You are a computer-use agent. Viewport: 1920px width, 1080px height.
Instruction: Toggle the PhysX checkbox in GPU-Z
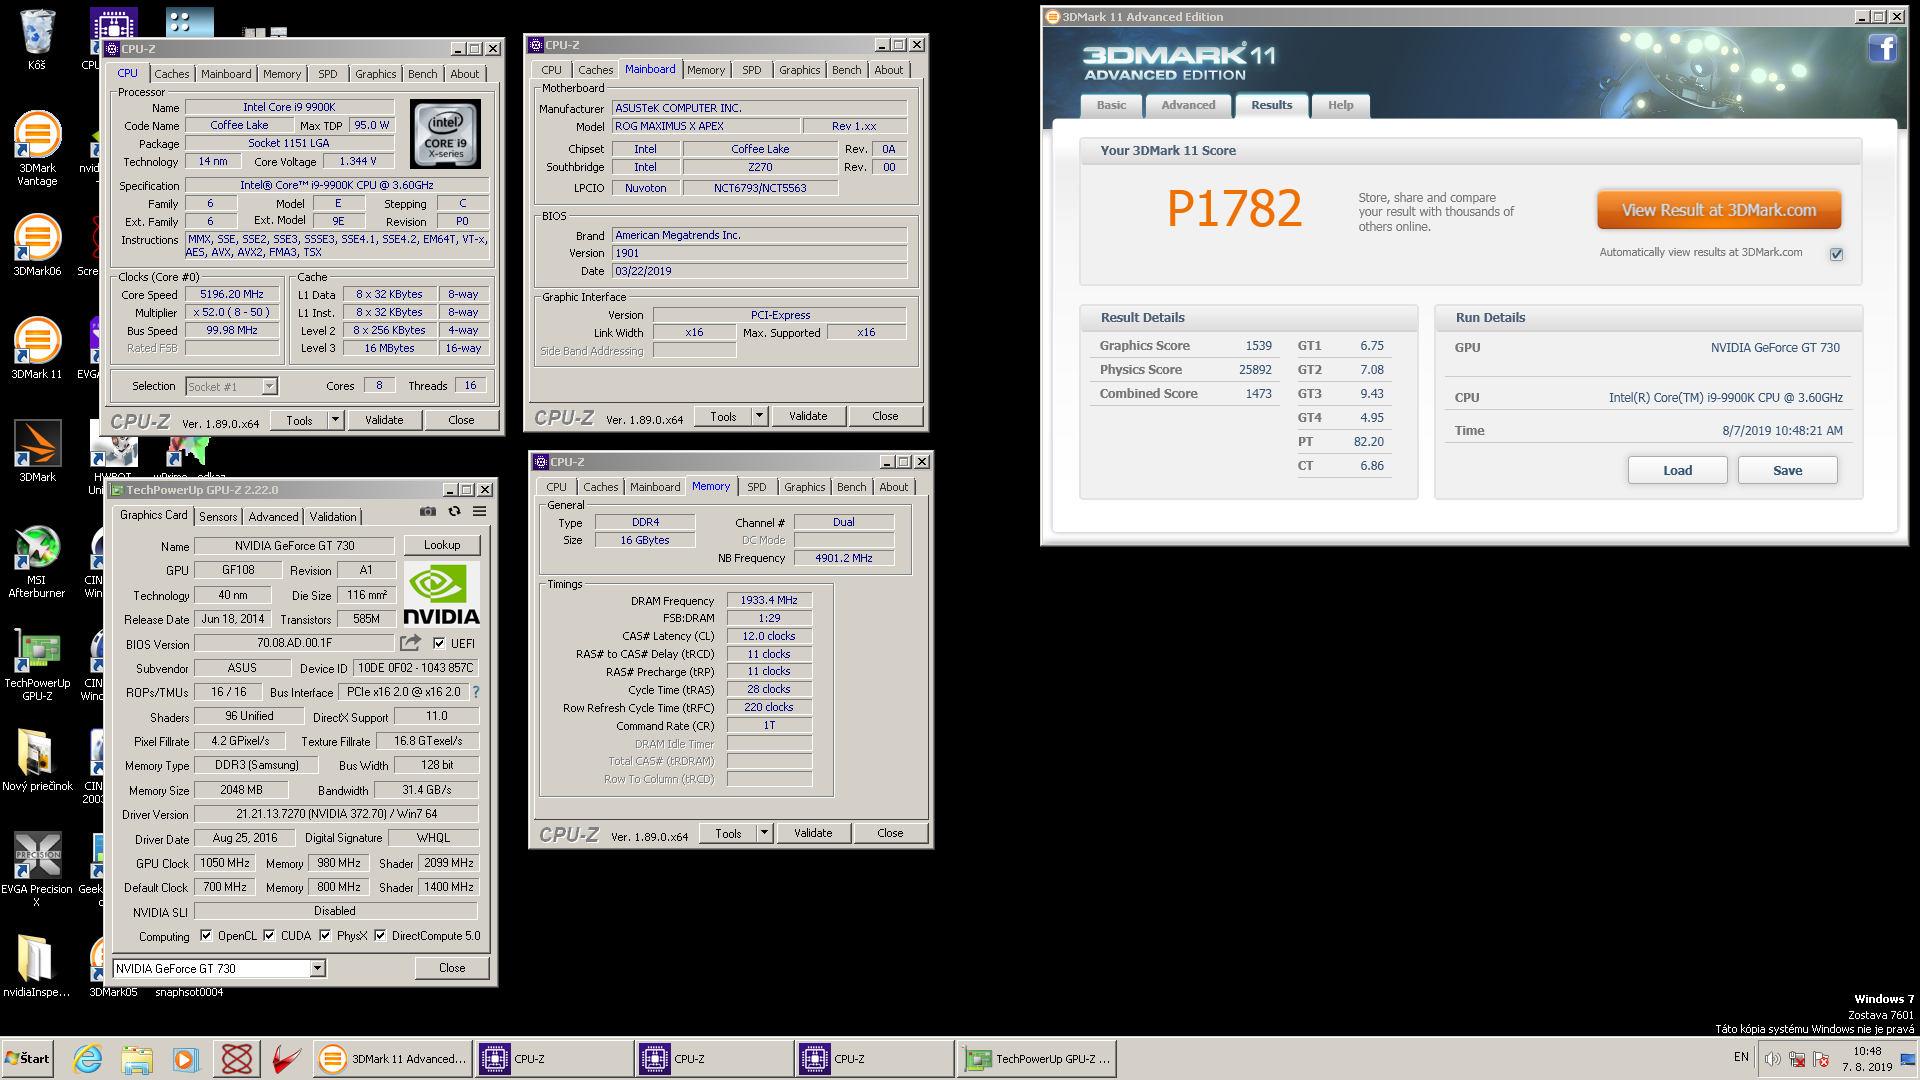325,936
